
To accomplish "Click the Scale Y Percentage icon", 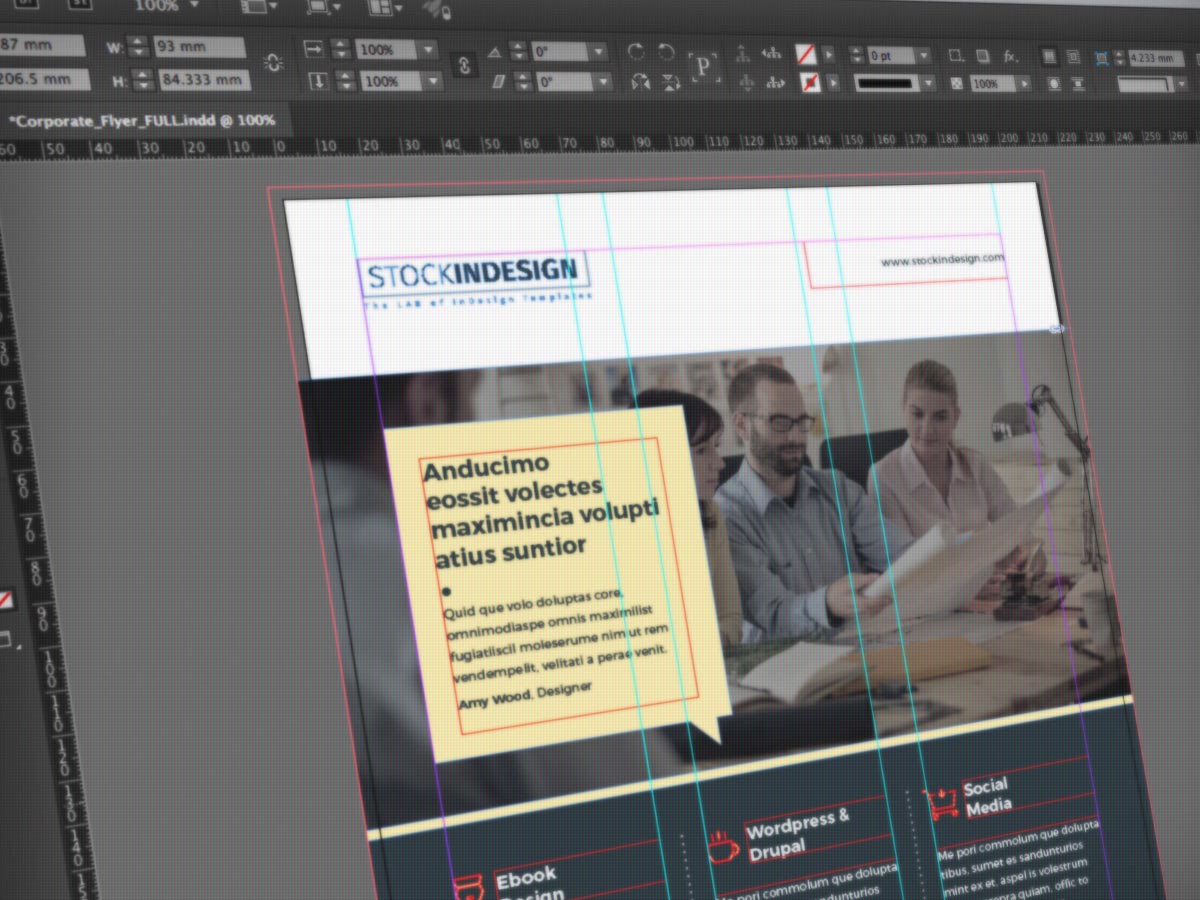I will coord(317,81).
